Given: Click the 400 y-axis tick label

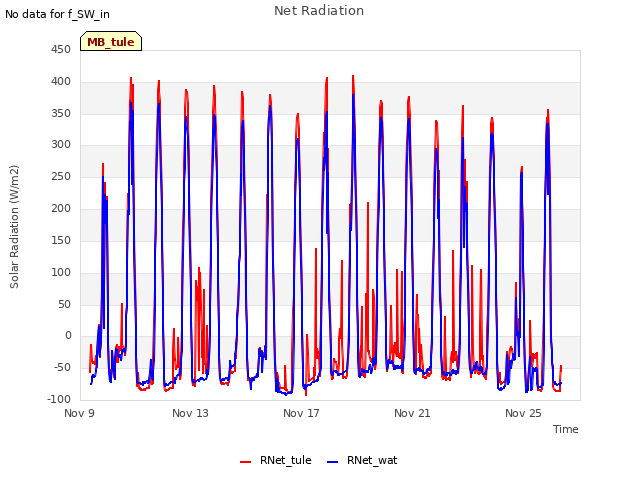Looking at the screenshot, I should (x=61, y=82).
